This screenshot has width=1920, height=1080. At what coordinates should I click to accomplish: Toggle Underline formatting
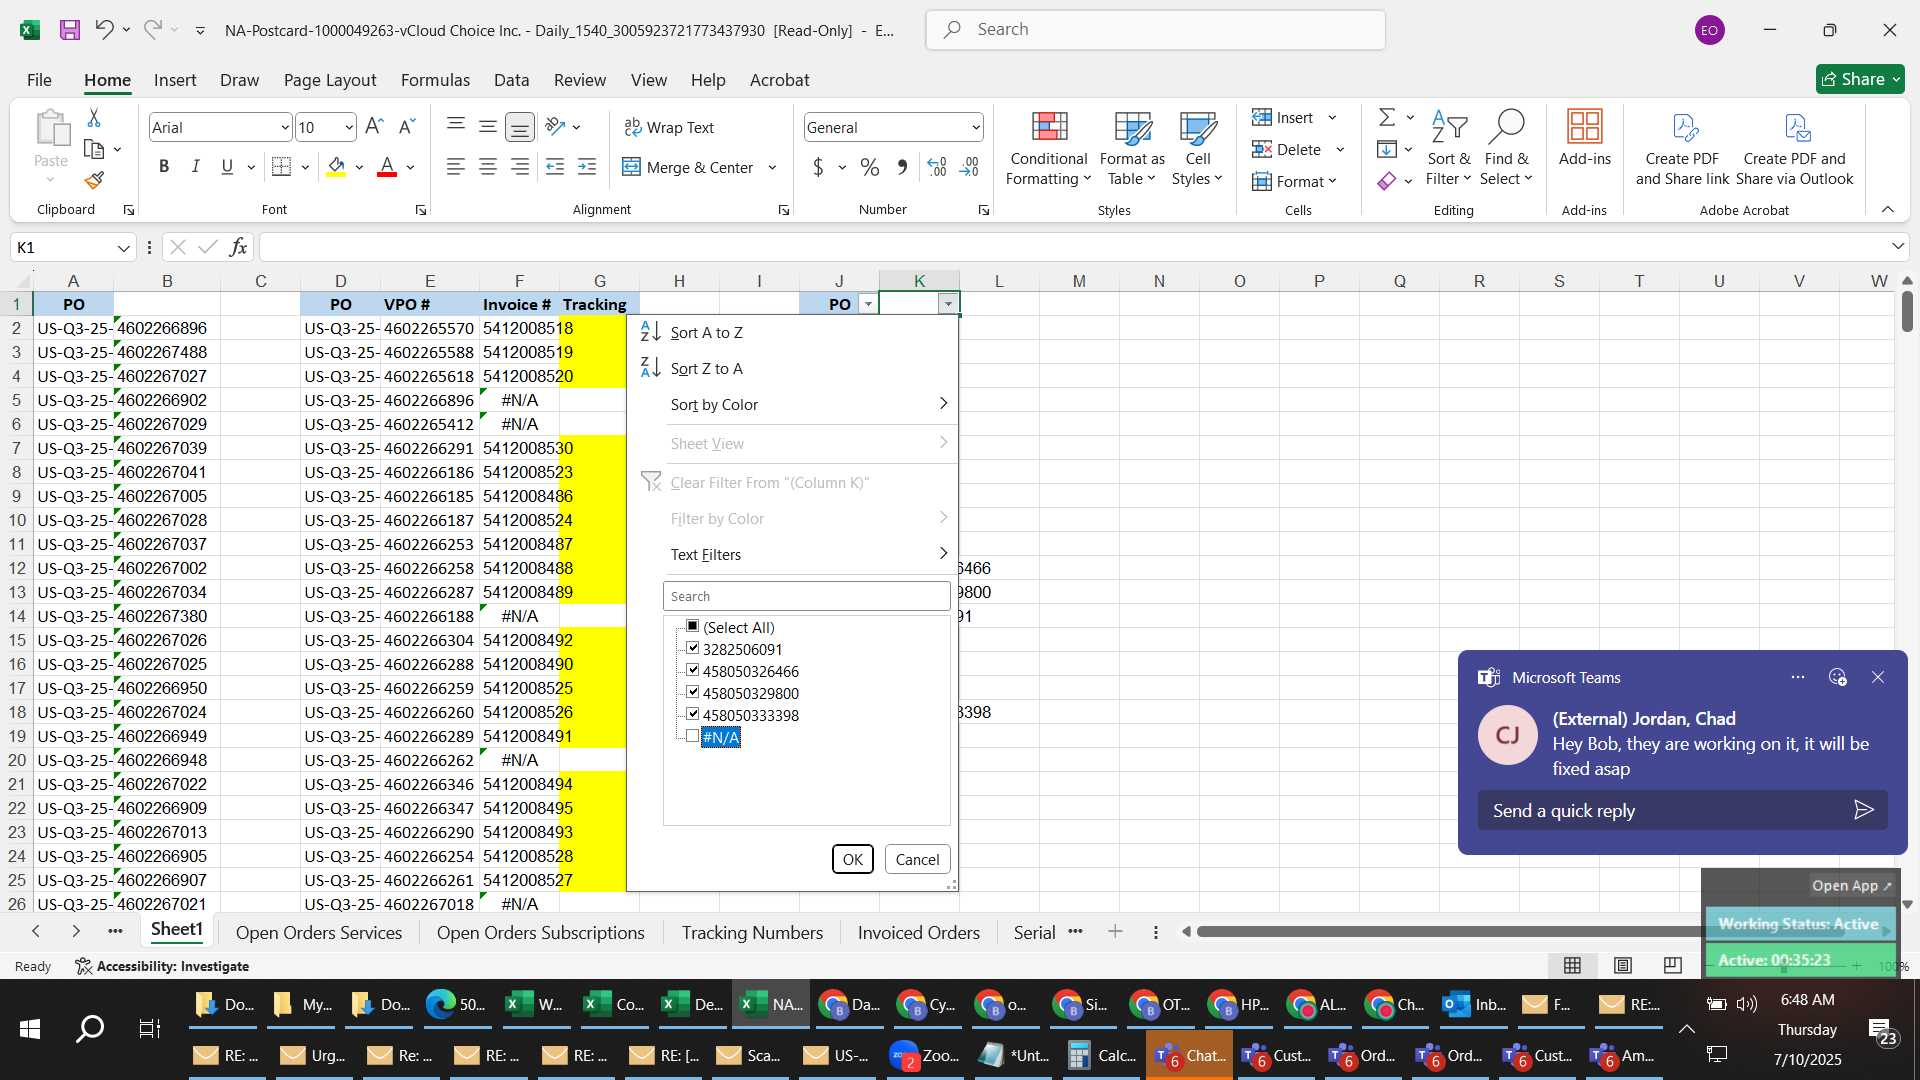227,167
